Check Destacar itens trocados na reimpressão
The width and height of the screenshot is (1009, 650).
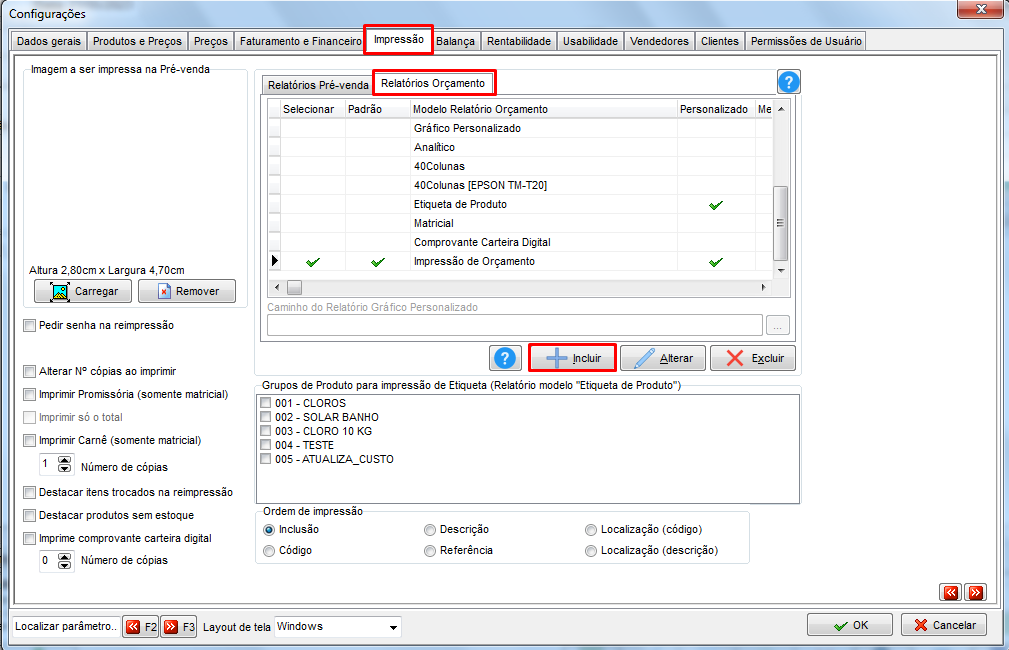(29, 492)
